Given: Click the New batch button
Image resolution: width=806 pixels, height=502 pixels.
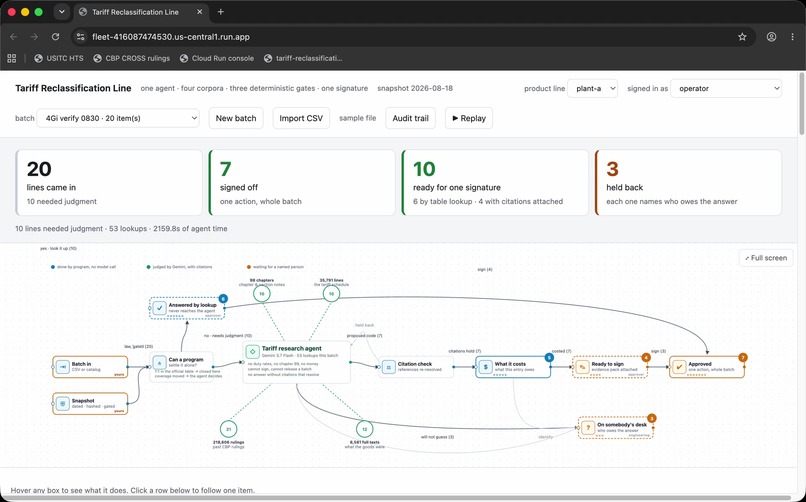Looking at the screenshot, I should coord(236,118).
